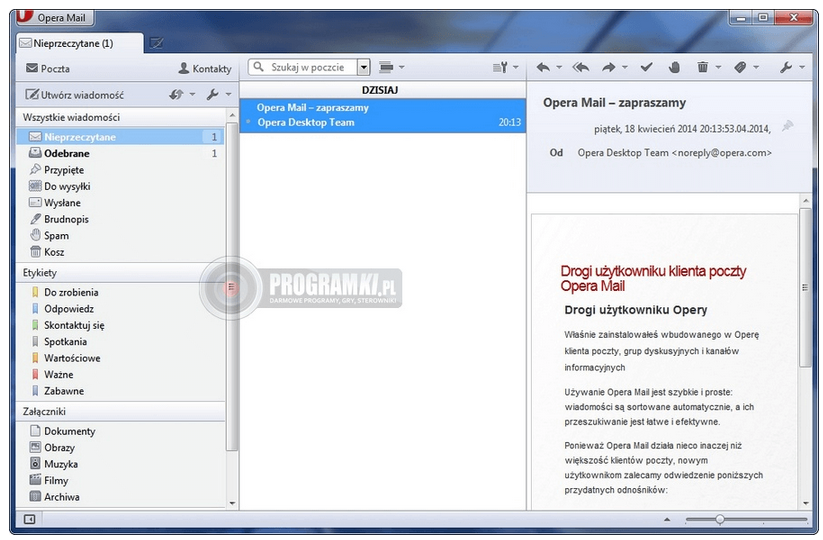Screen dimensions: 823x540
Task: Expand the Reply dropdown arrow
Action: point(559,67)
